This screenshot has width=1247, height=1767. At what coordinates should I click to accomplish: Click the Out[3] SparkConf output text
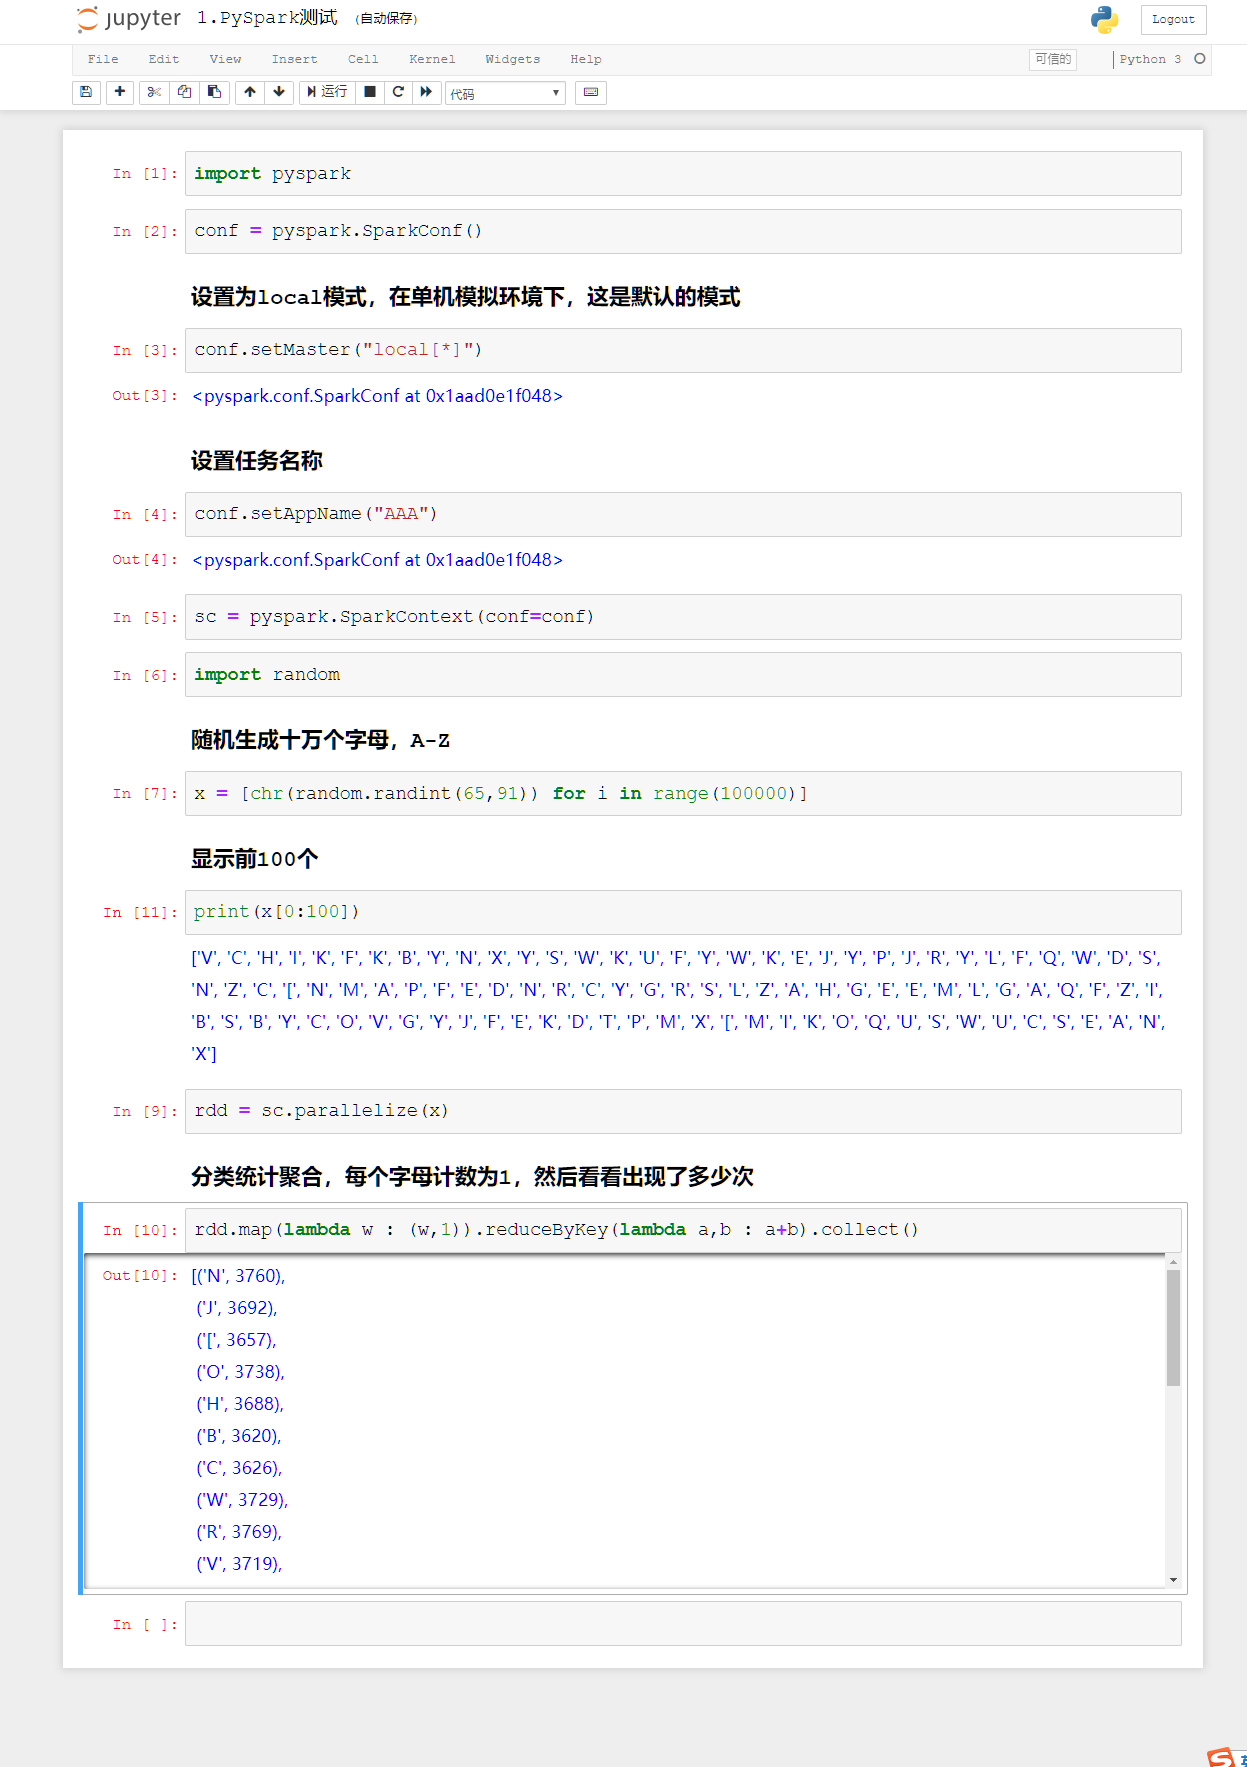point(377,396)
